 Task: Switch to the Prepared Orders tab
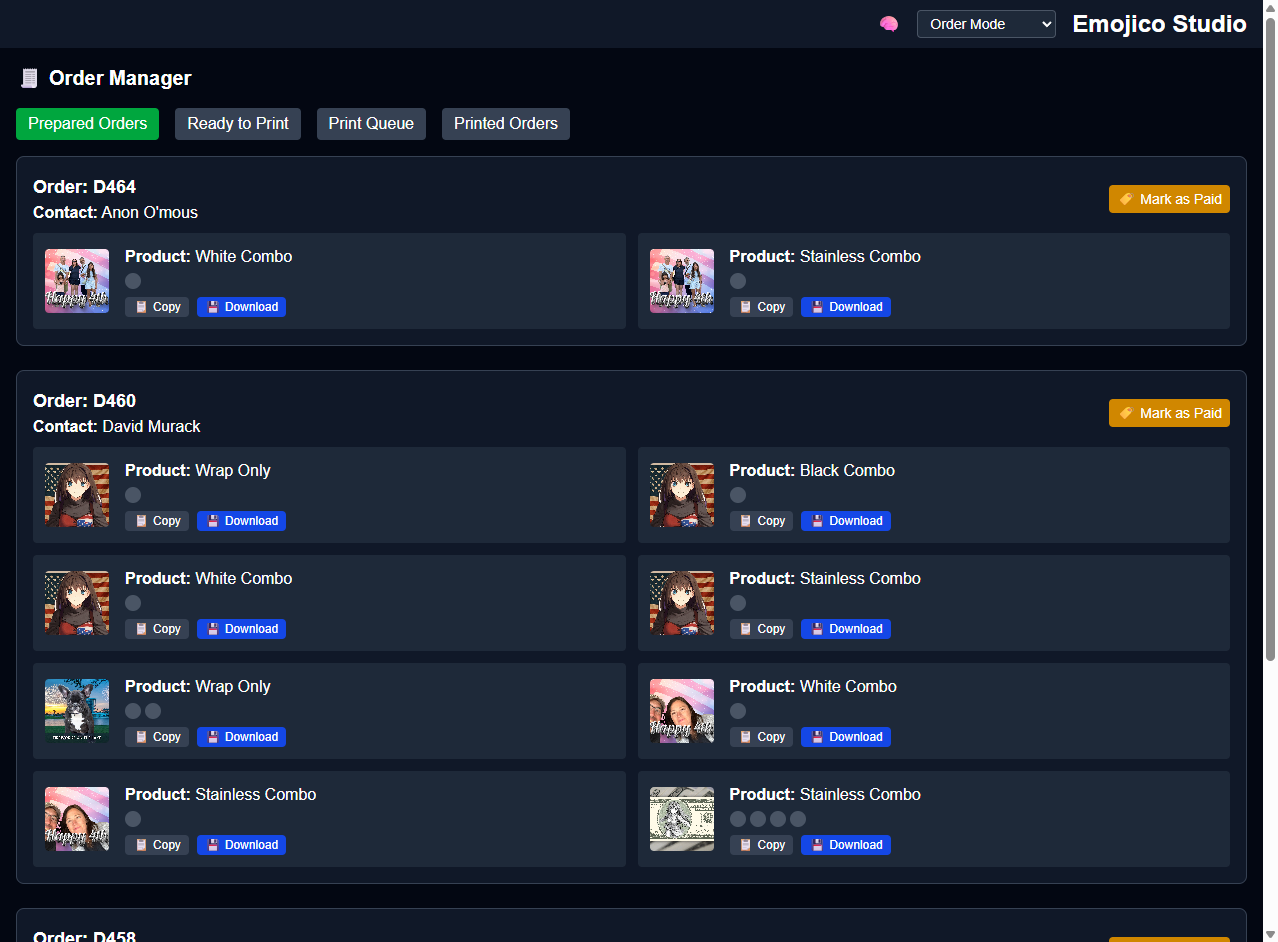(87, 124)
